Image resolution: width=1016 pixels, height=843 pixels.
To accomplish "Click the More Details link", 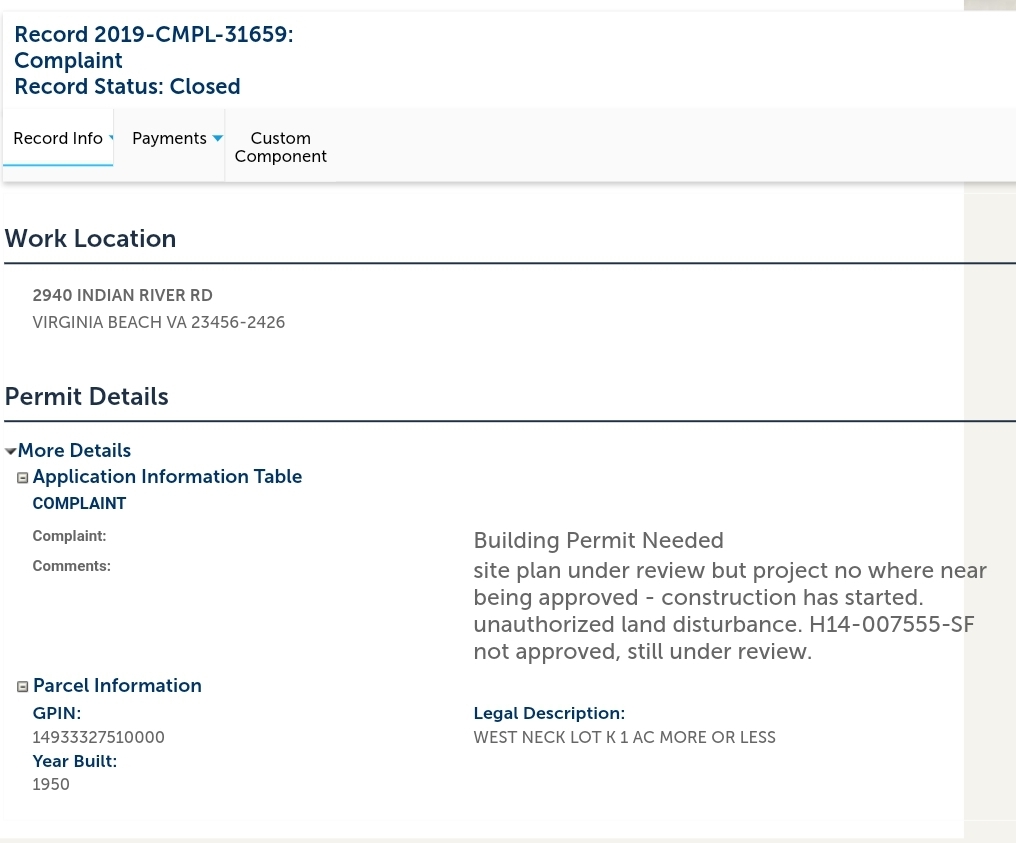I will point(74,451).
